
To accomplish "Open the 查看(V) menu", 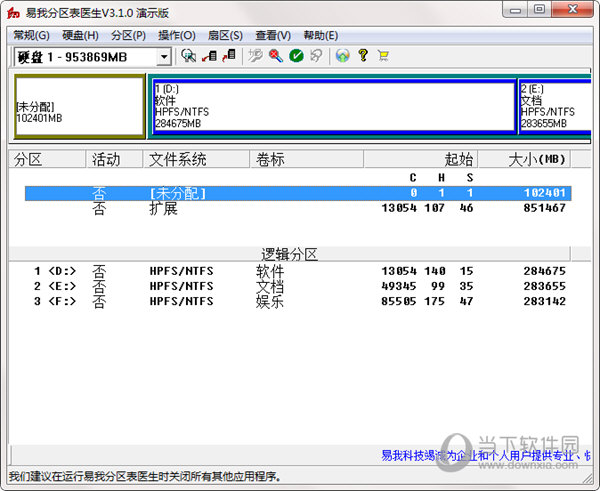I will (273, 36).
